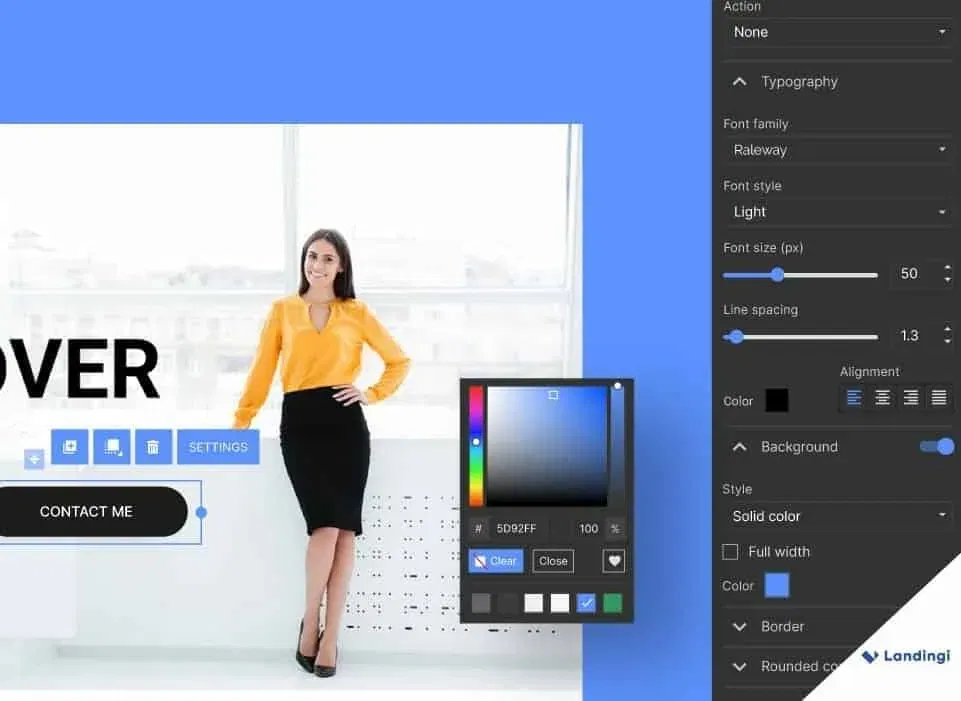Align text right
The width and height of the screenshot is (961, 701).
click(x=911, y=398)
